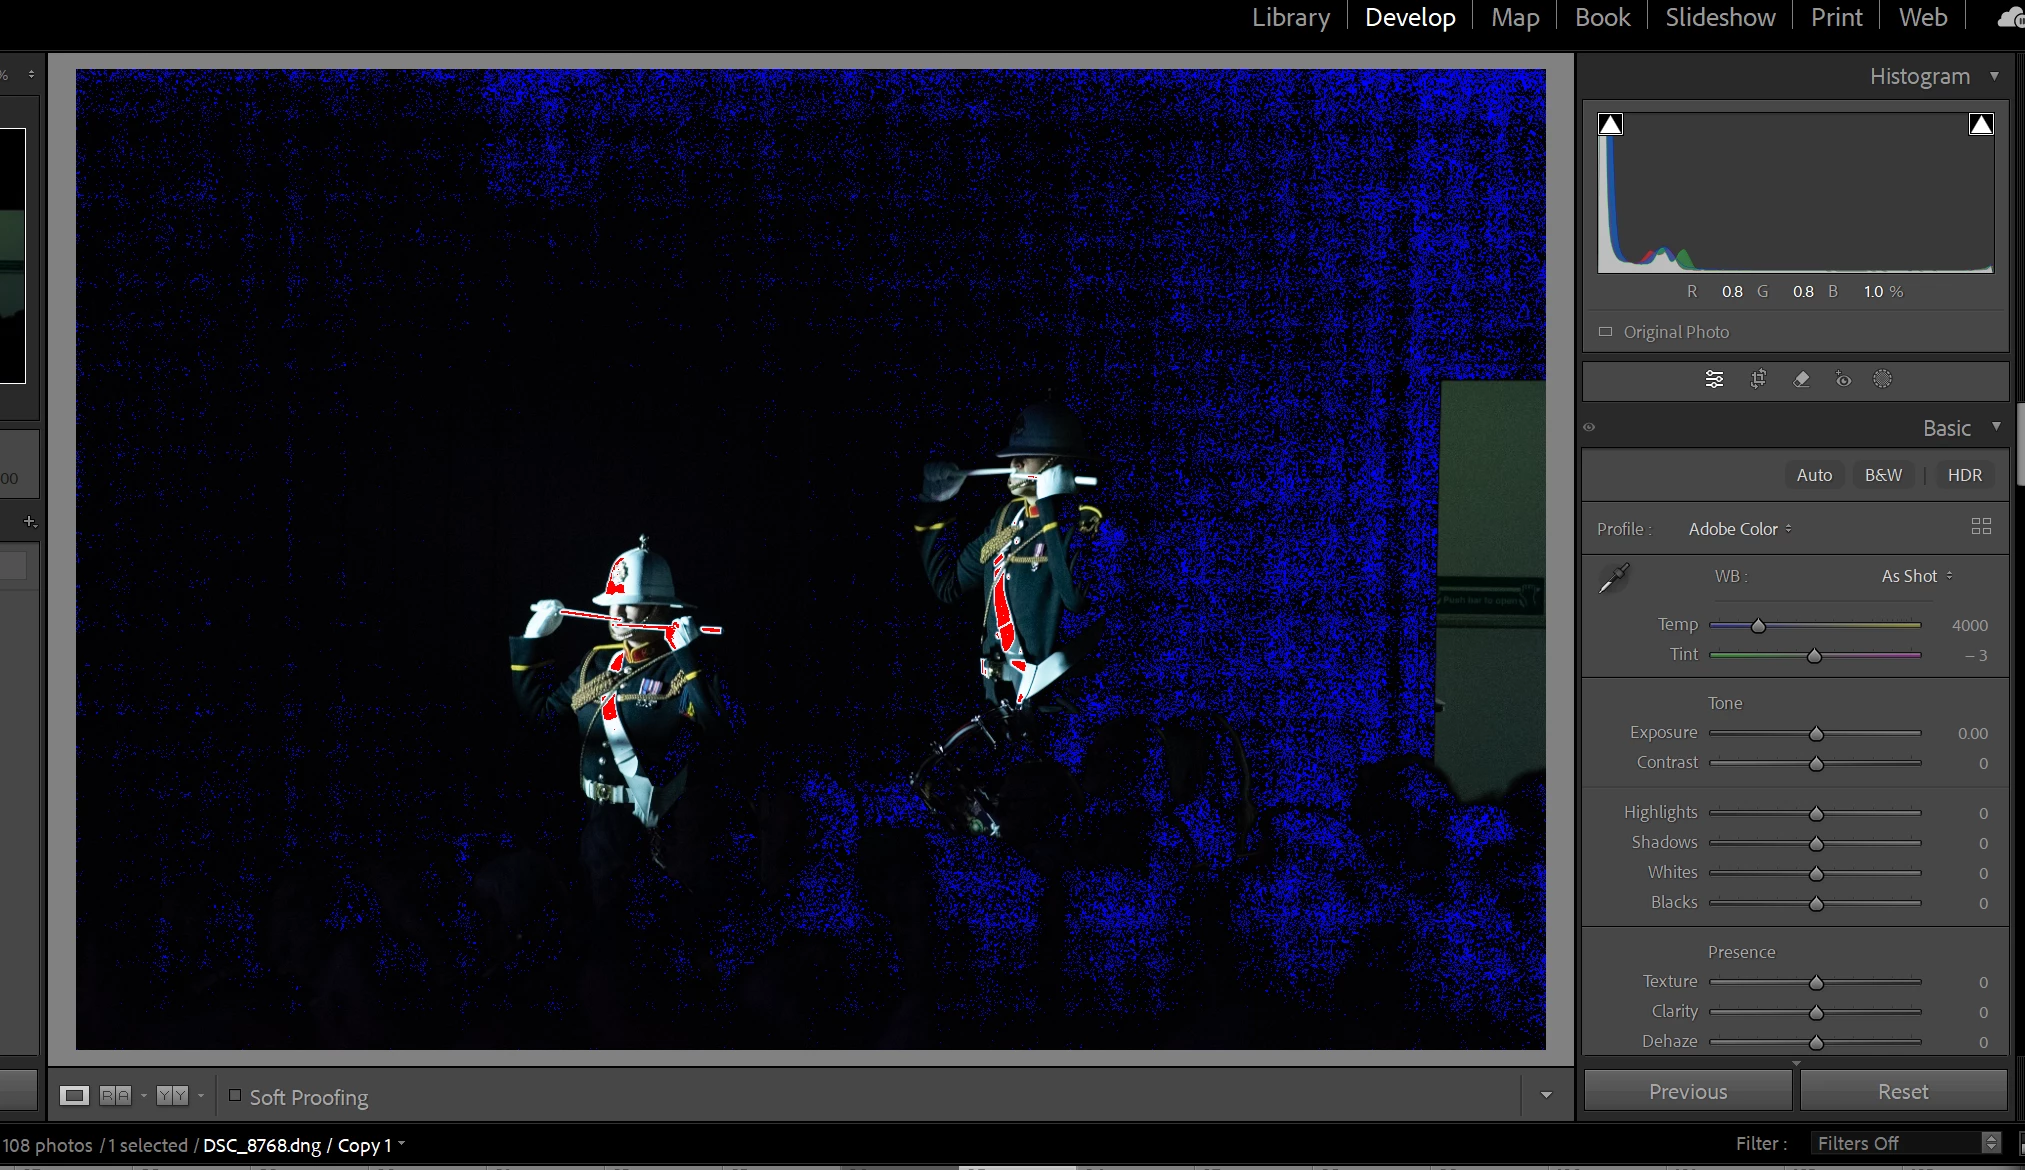Click the Reset button

point(1902,1091)
